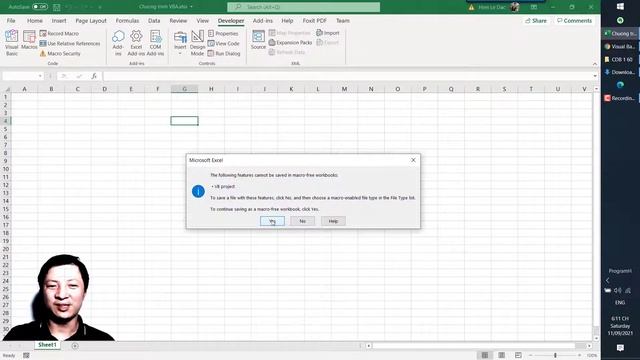
Task: Open the Recording app in taskbar
Action: tap(620, 98)
